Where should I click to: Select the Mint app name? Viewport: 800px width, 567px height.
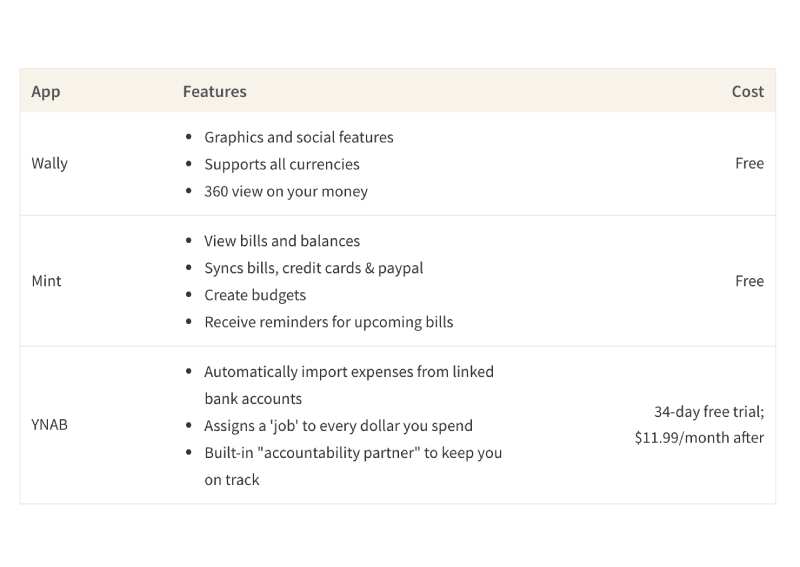[46, 281]
